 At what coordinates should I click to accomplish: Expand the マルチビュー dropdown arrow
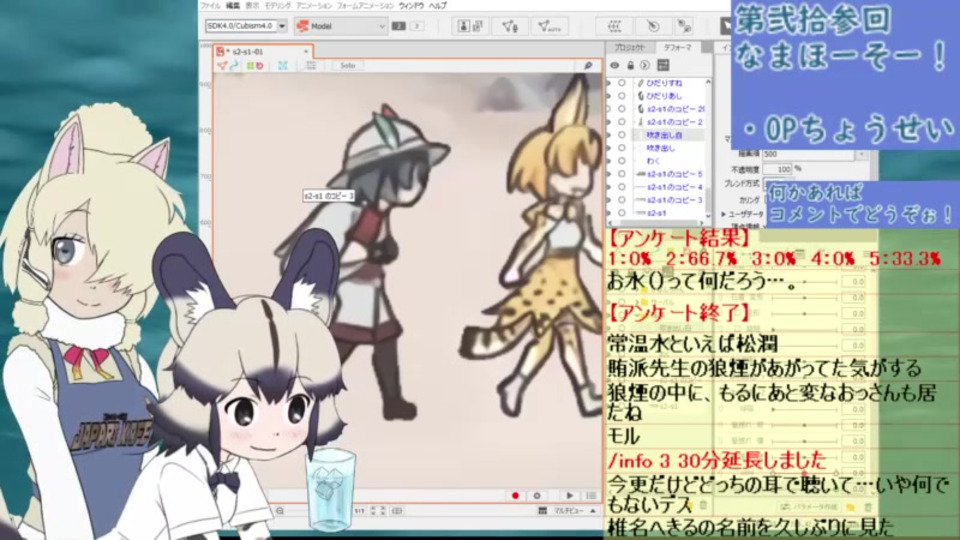click(x=593, y=511)
